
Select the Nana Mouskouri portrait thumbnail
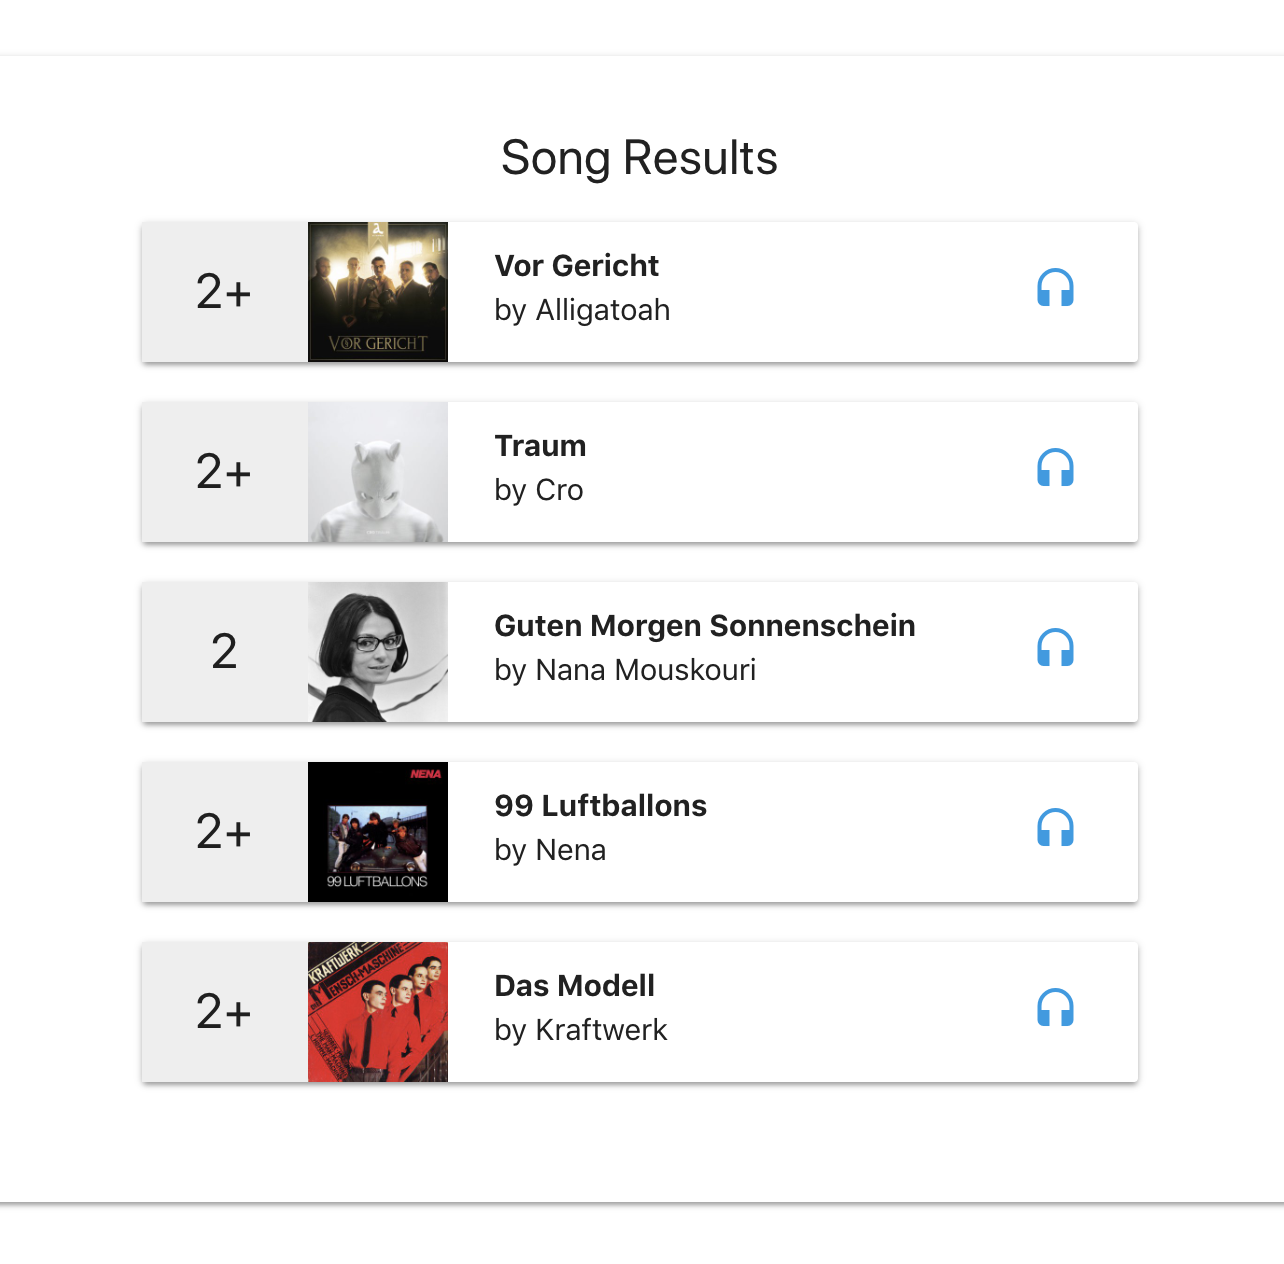click(378, 652)
